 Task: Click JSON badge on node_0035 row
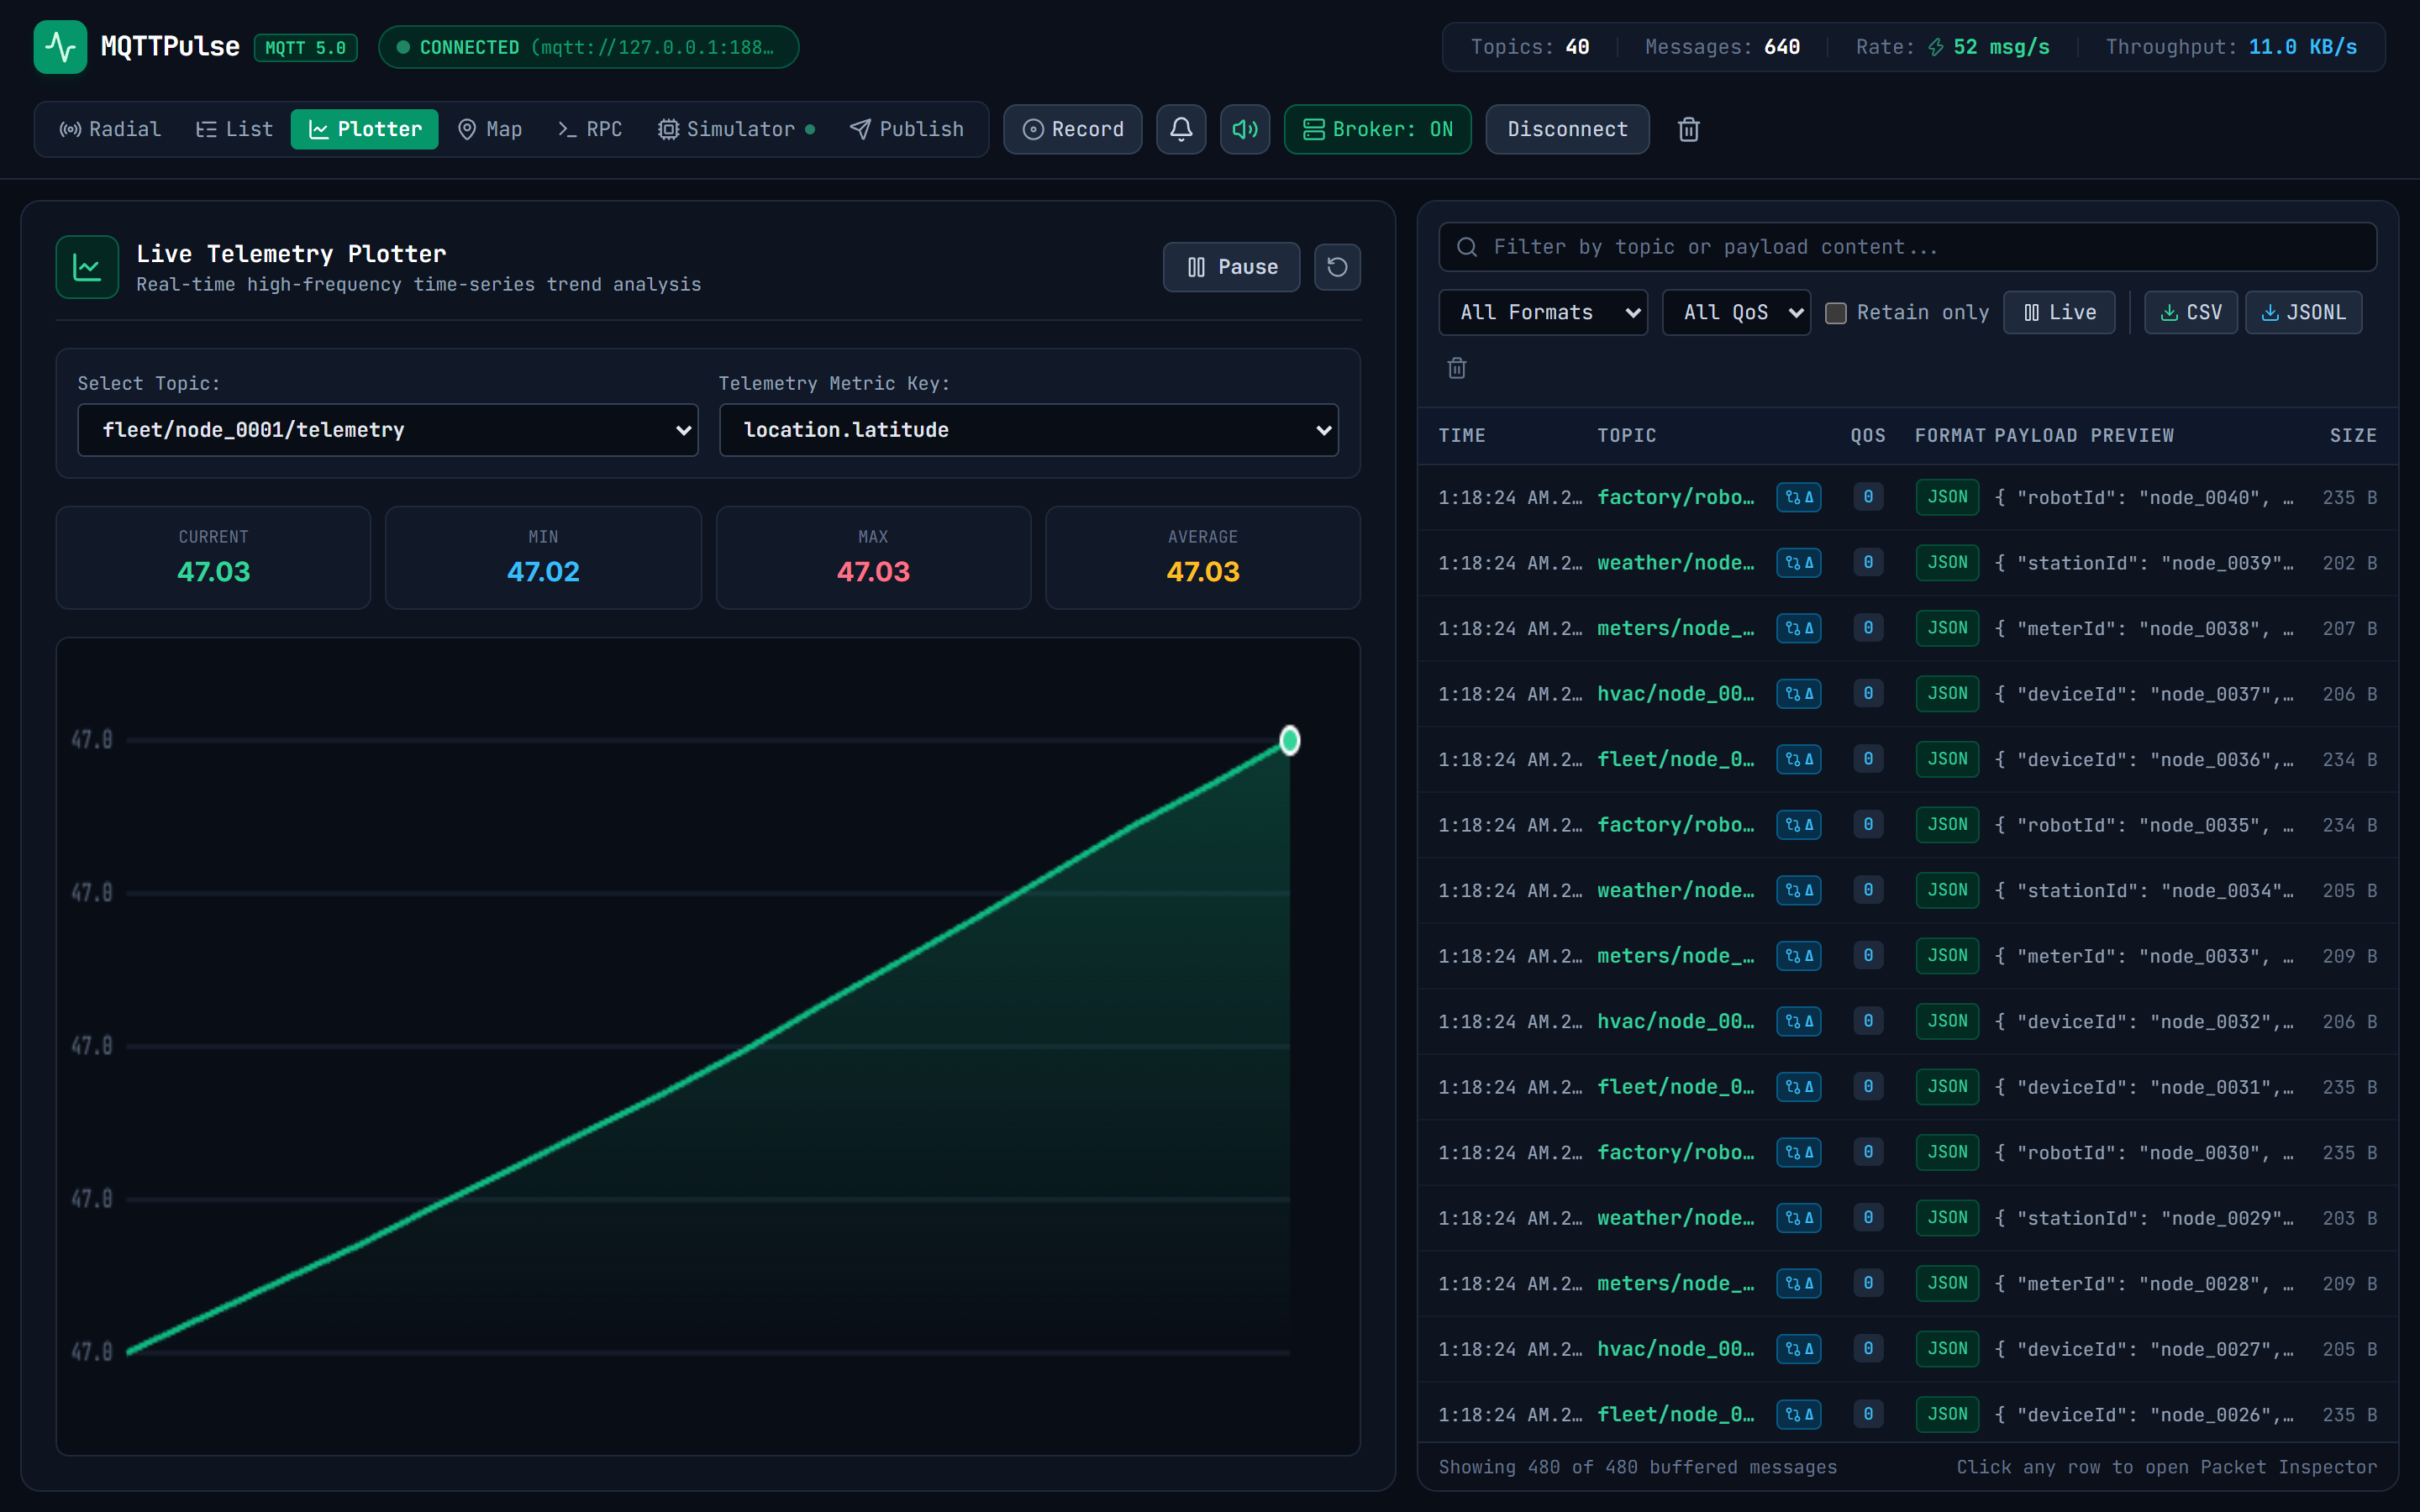1947,825
